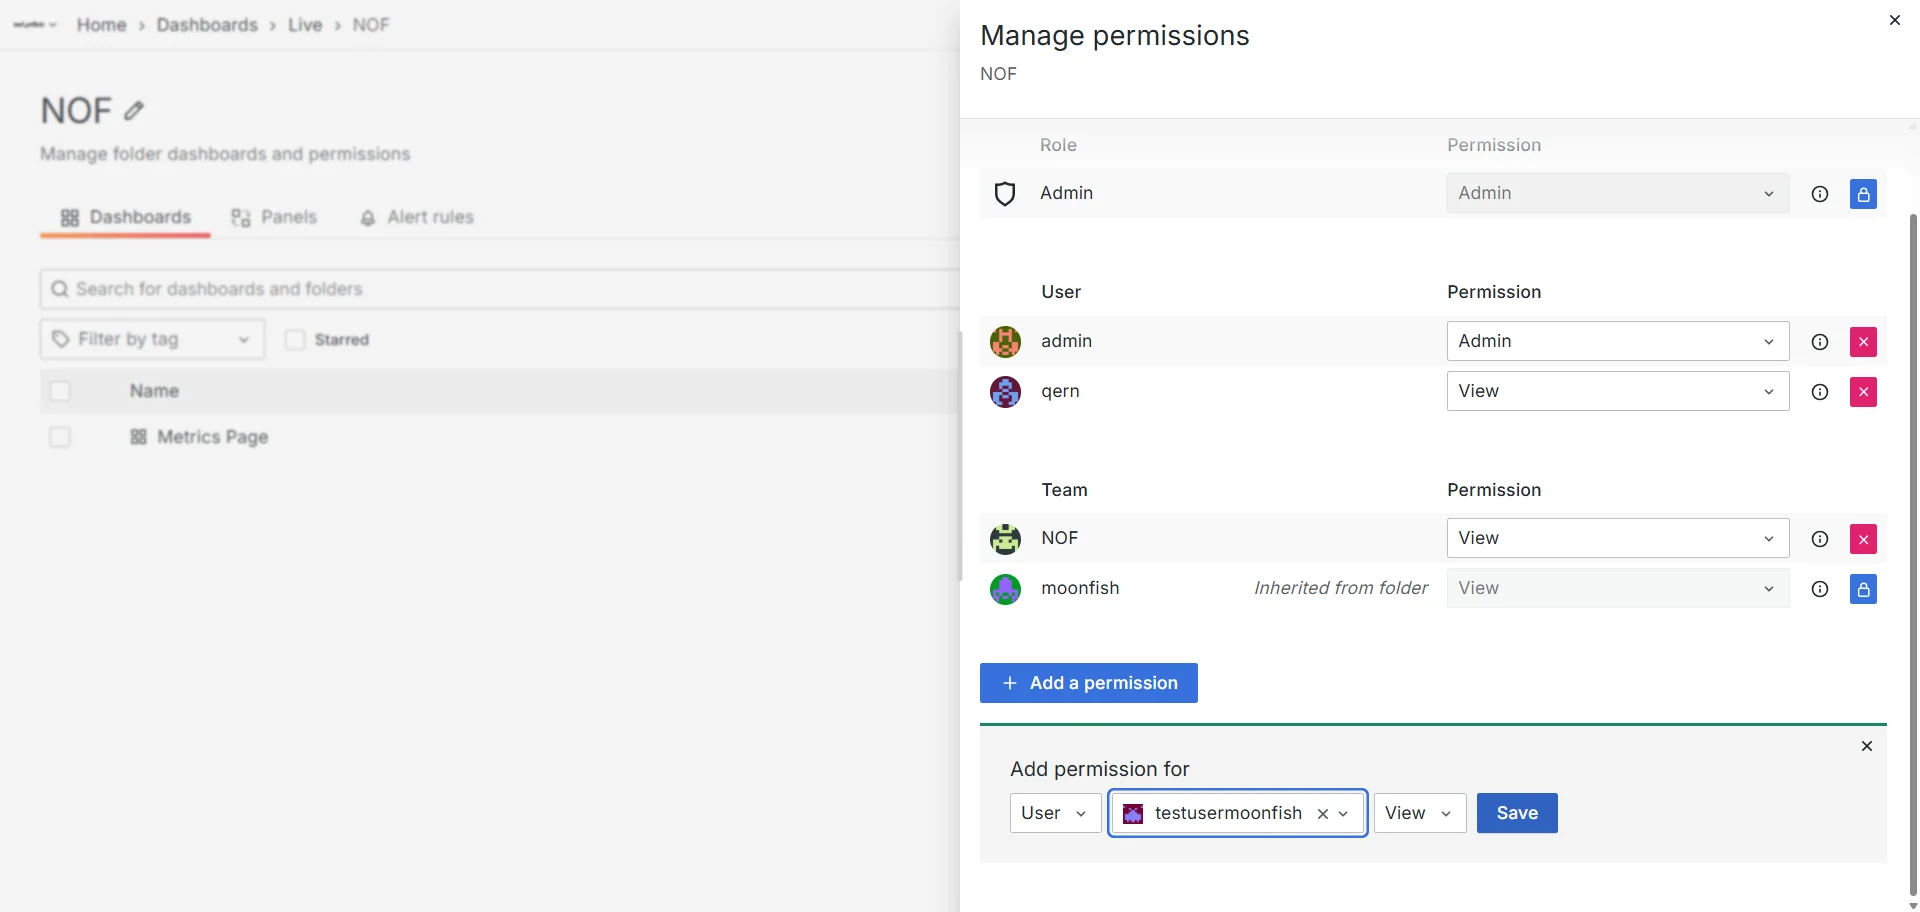Clear the testusermoonfish selection
Viewport: 1920px width, 912px height.
(1322, 813)
